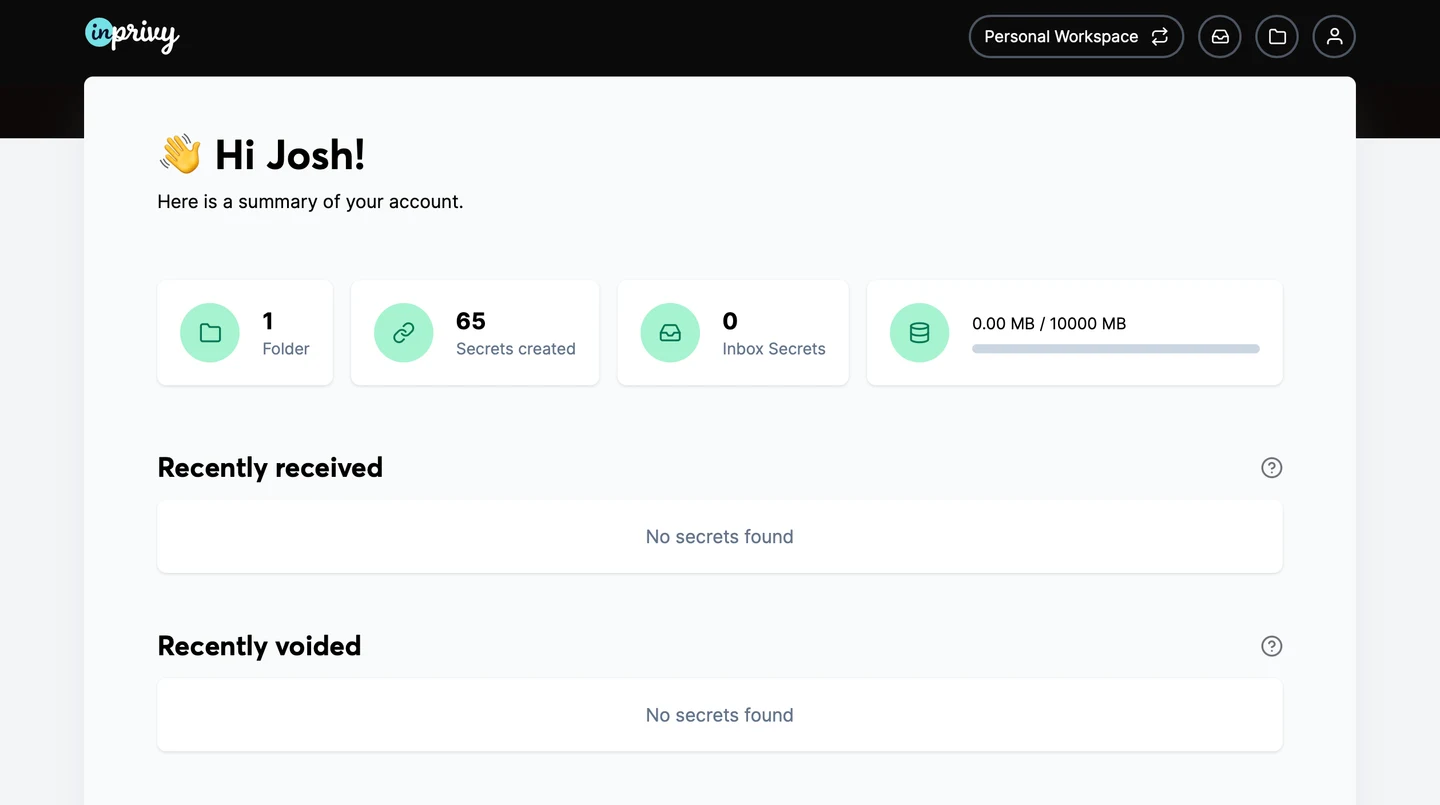Click the swap arrows icon in Personal Workspace
Screen dimensions: 1440x805
[1160, 37]
